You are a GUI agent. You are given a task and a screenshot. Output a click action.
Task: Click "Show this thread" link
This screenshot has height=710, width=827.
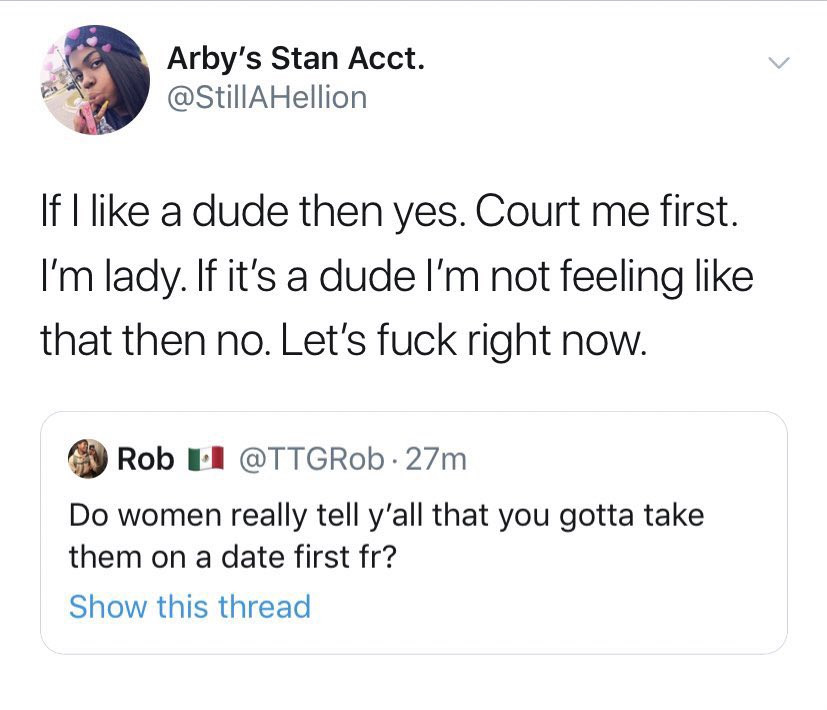[189, 606]
